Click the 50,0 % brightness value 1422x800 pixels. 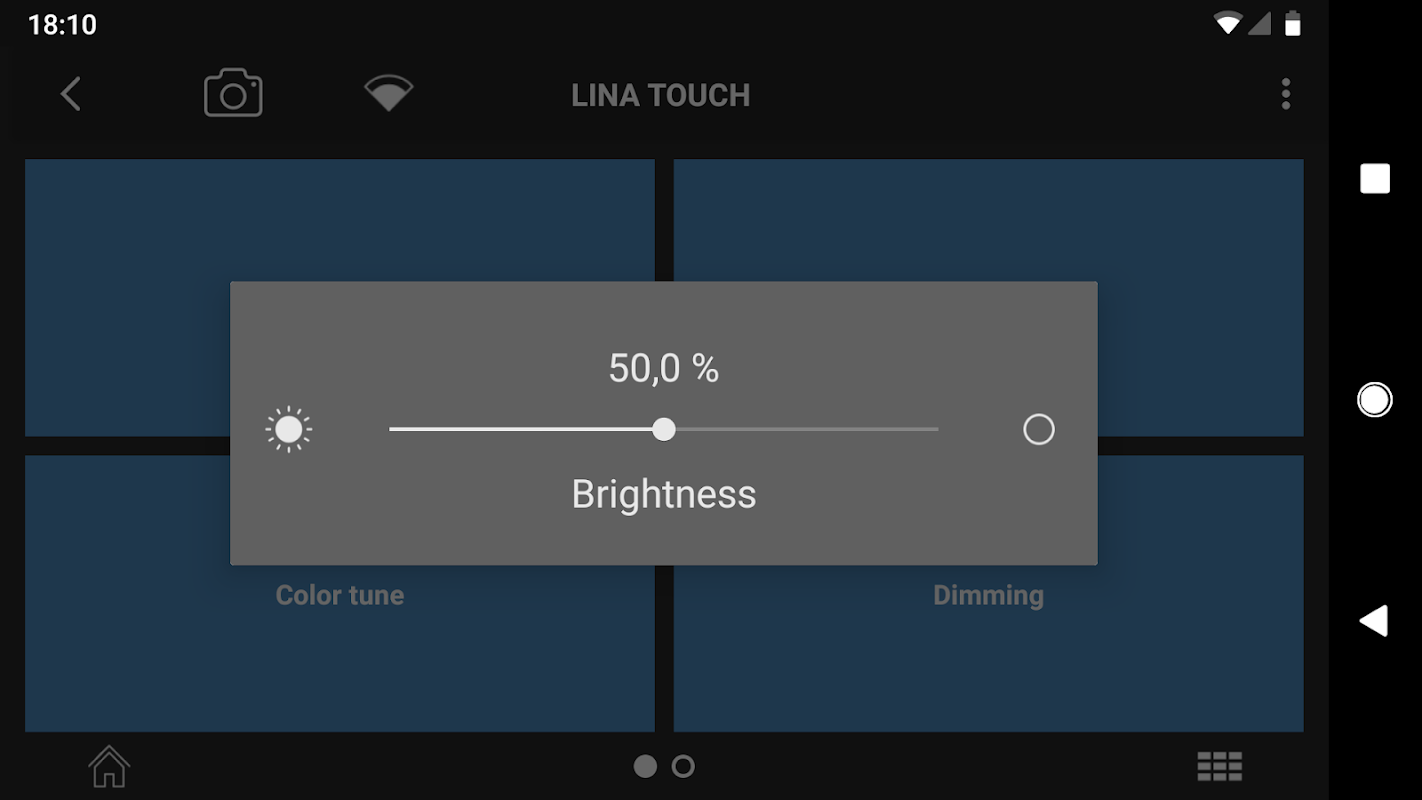[664, 369]
